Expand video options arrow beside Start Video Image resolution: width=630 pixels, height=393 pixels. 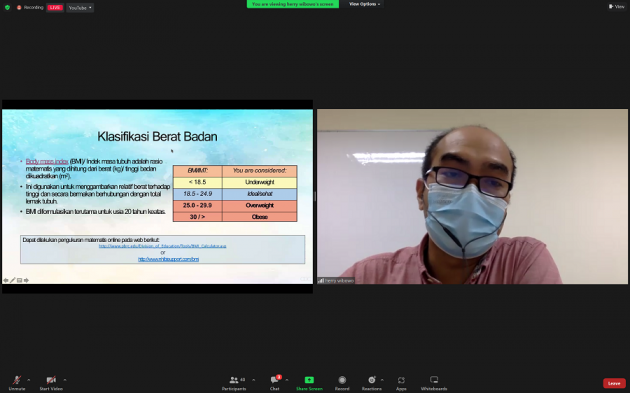tap(65, 380)
